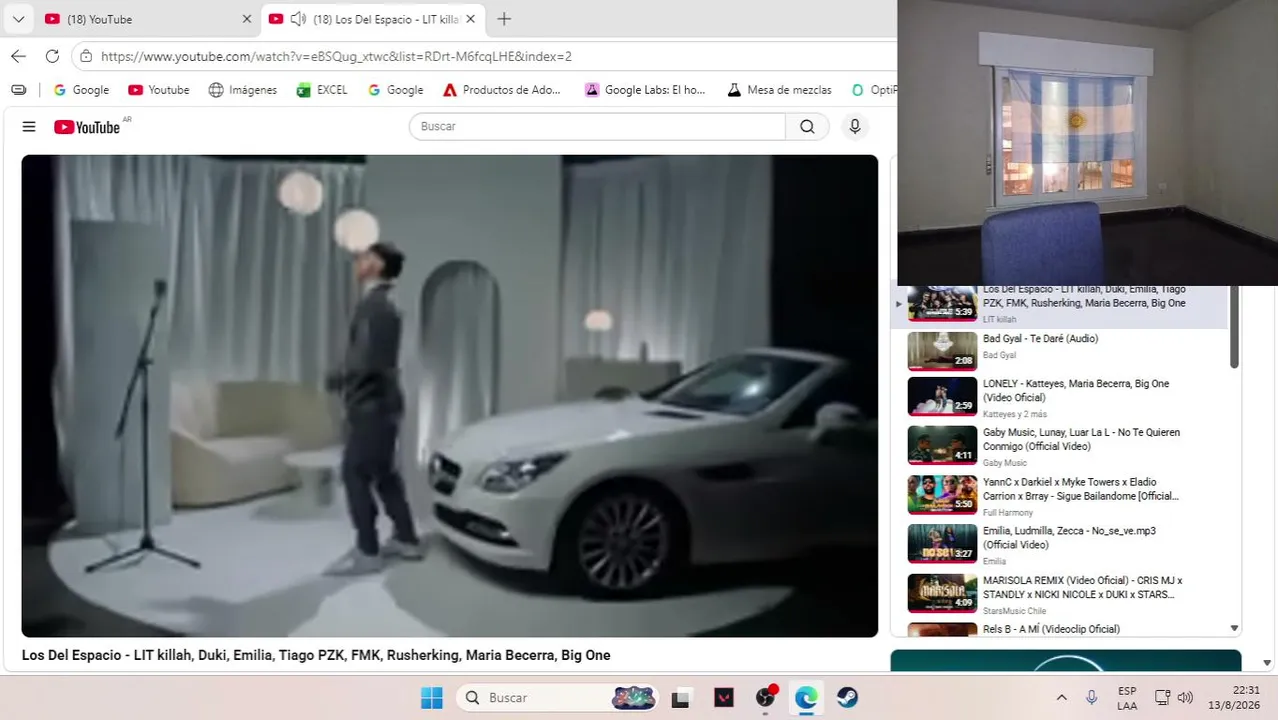1278x720 pixels.
Task: Click title 'Bad Gyal - Te Daré (Audio)'
Action: (x=1040, y=339)
